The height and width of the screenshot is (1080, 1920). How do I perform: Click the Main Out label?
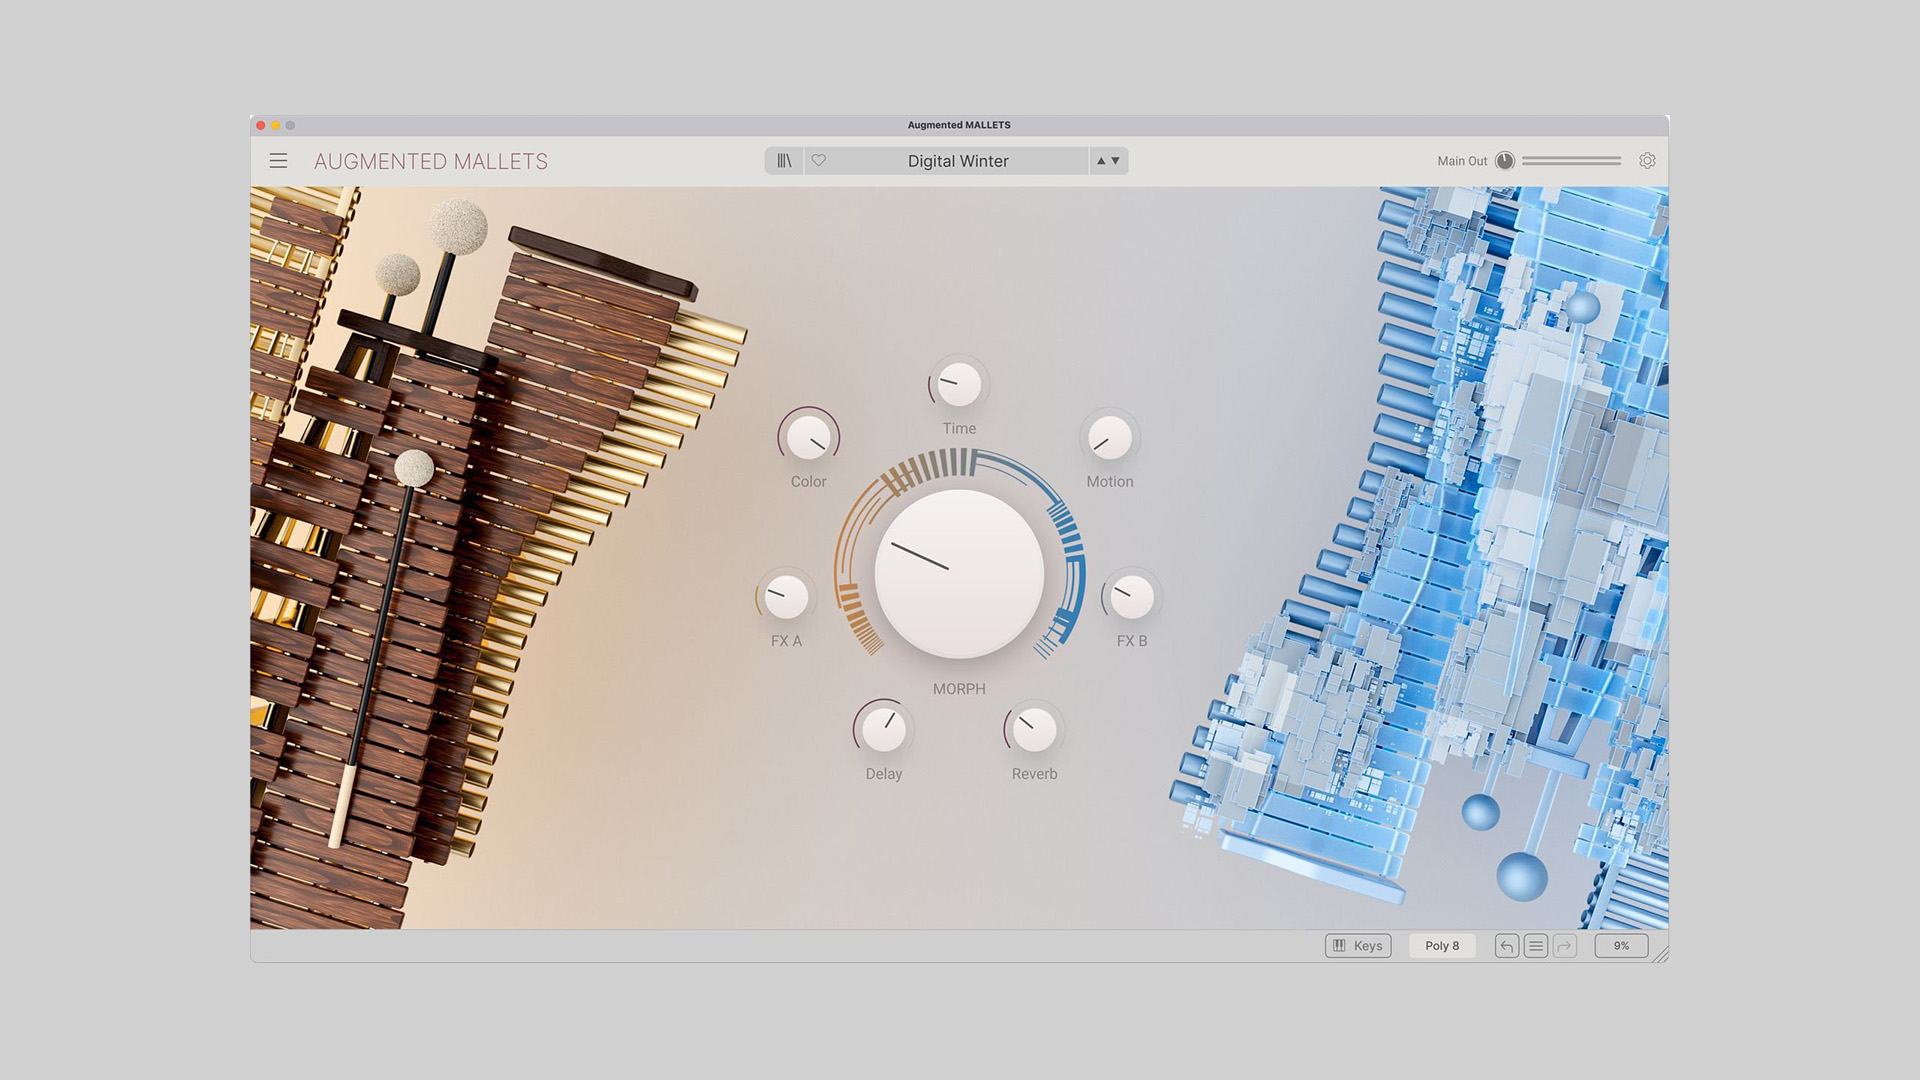[x=1462, y=161]
